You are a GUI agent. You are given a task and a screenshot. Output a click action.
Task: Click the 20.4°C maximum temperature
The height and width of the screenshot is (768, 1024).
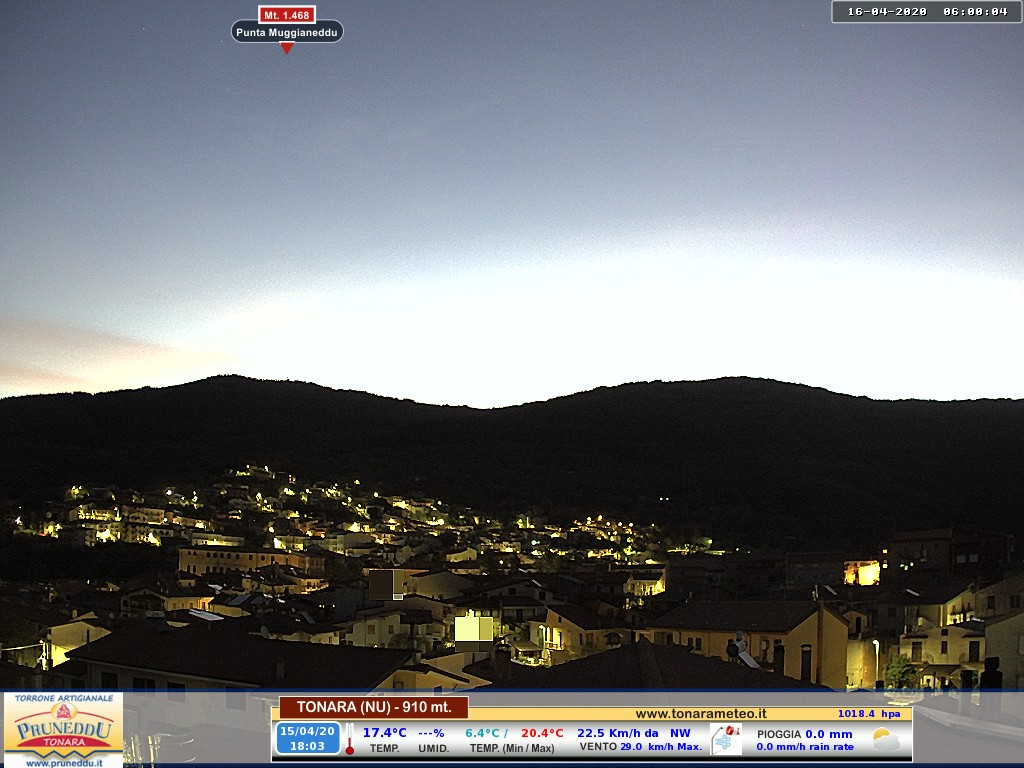(542, 733)
